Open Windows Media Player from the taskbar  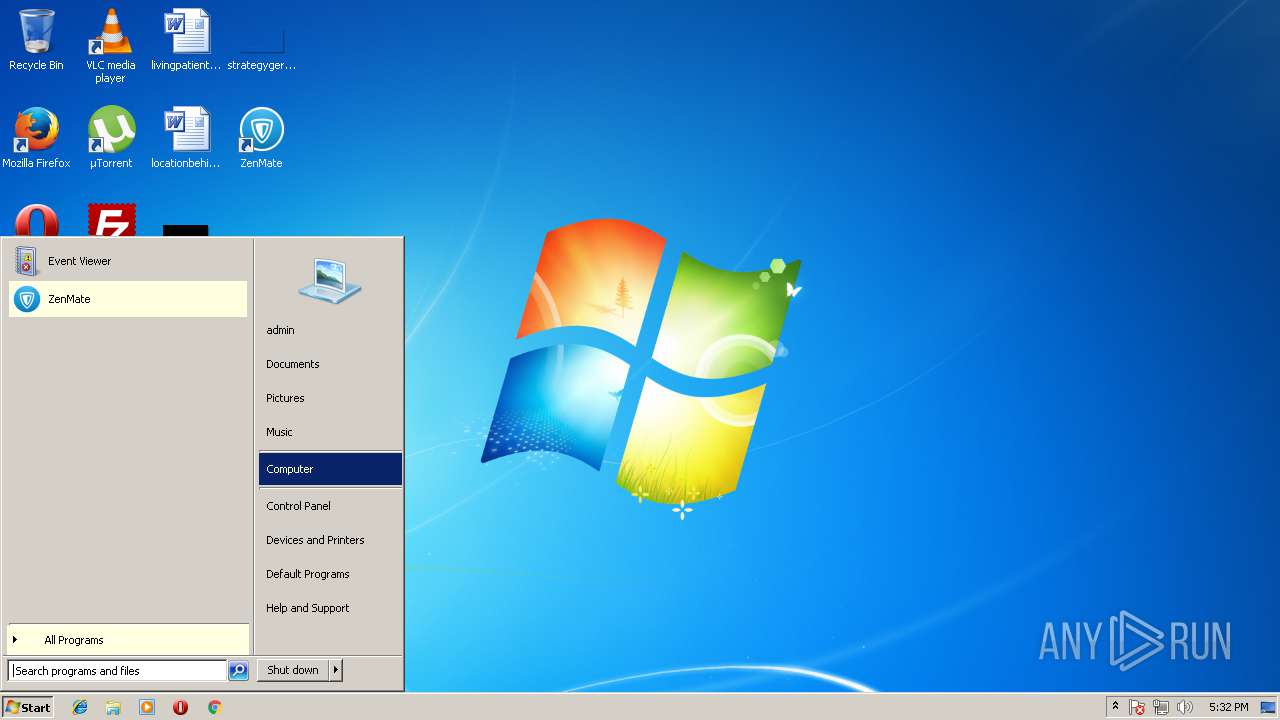(147, 707)
